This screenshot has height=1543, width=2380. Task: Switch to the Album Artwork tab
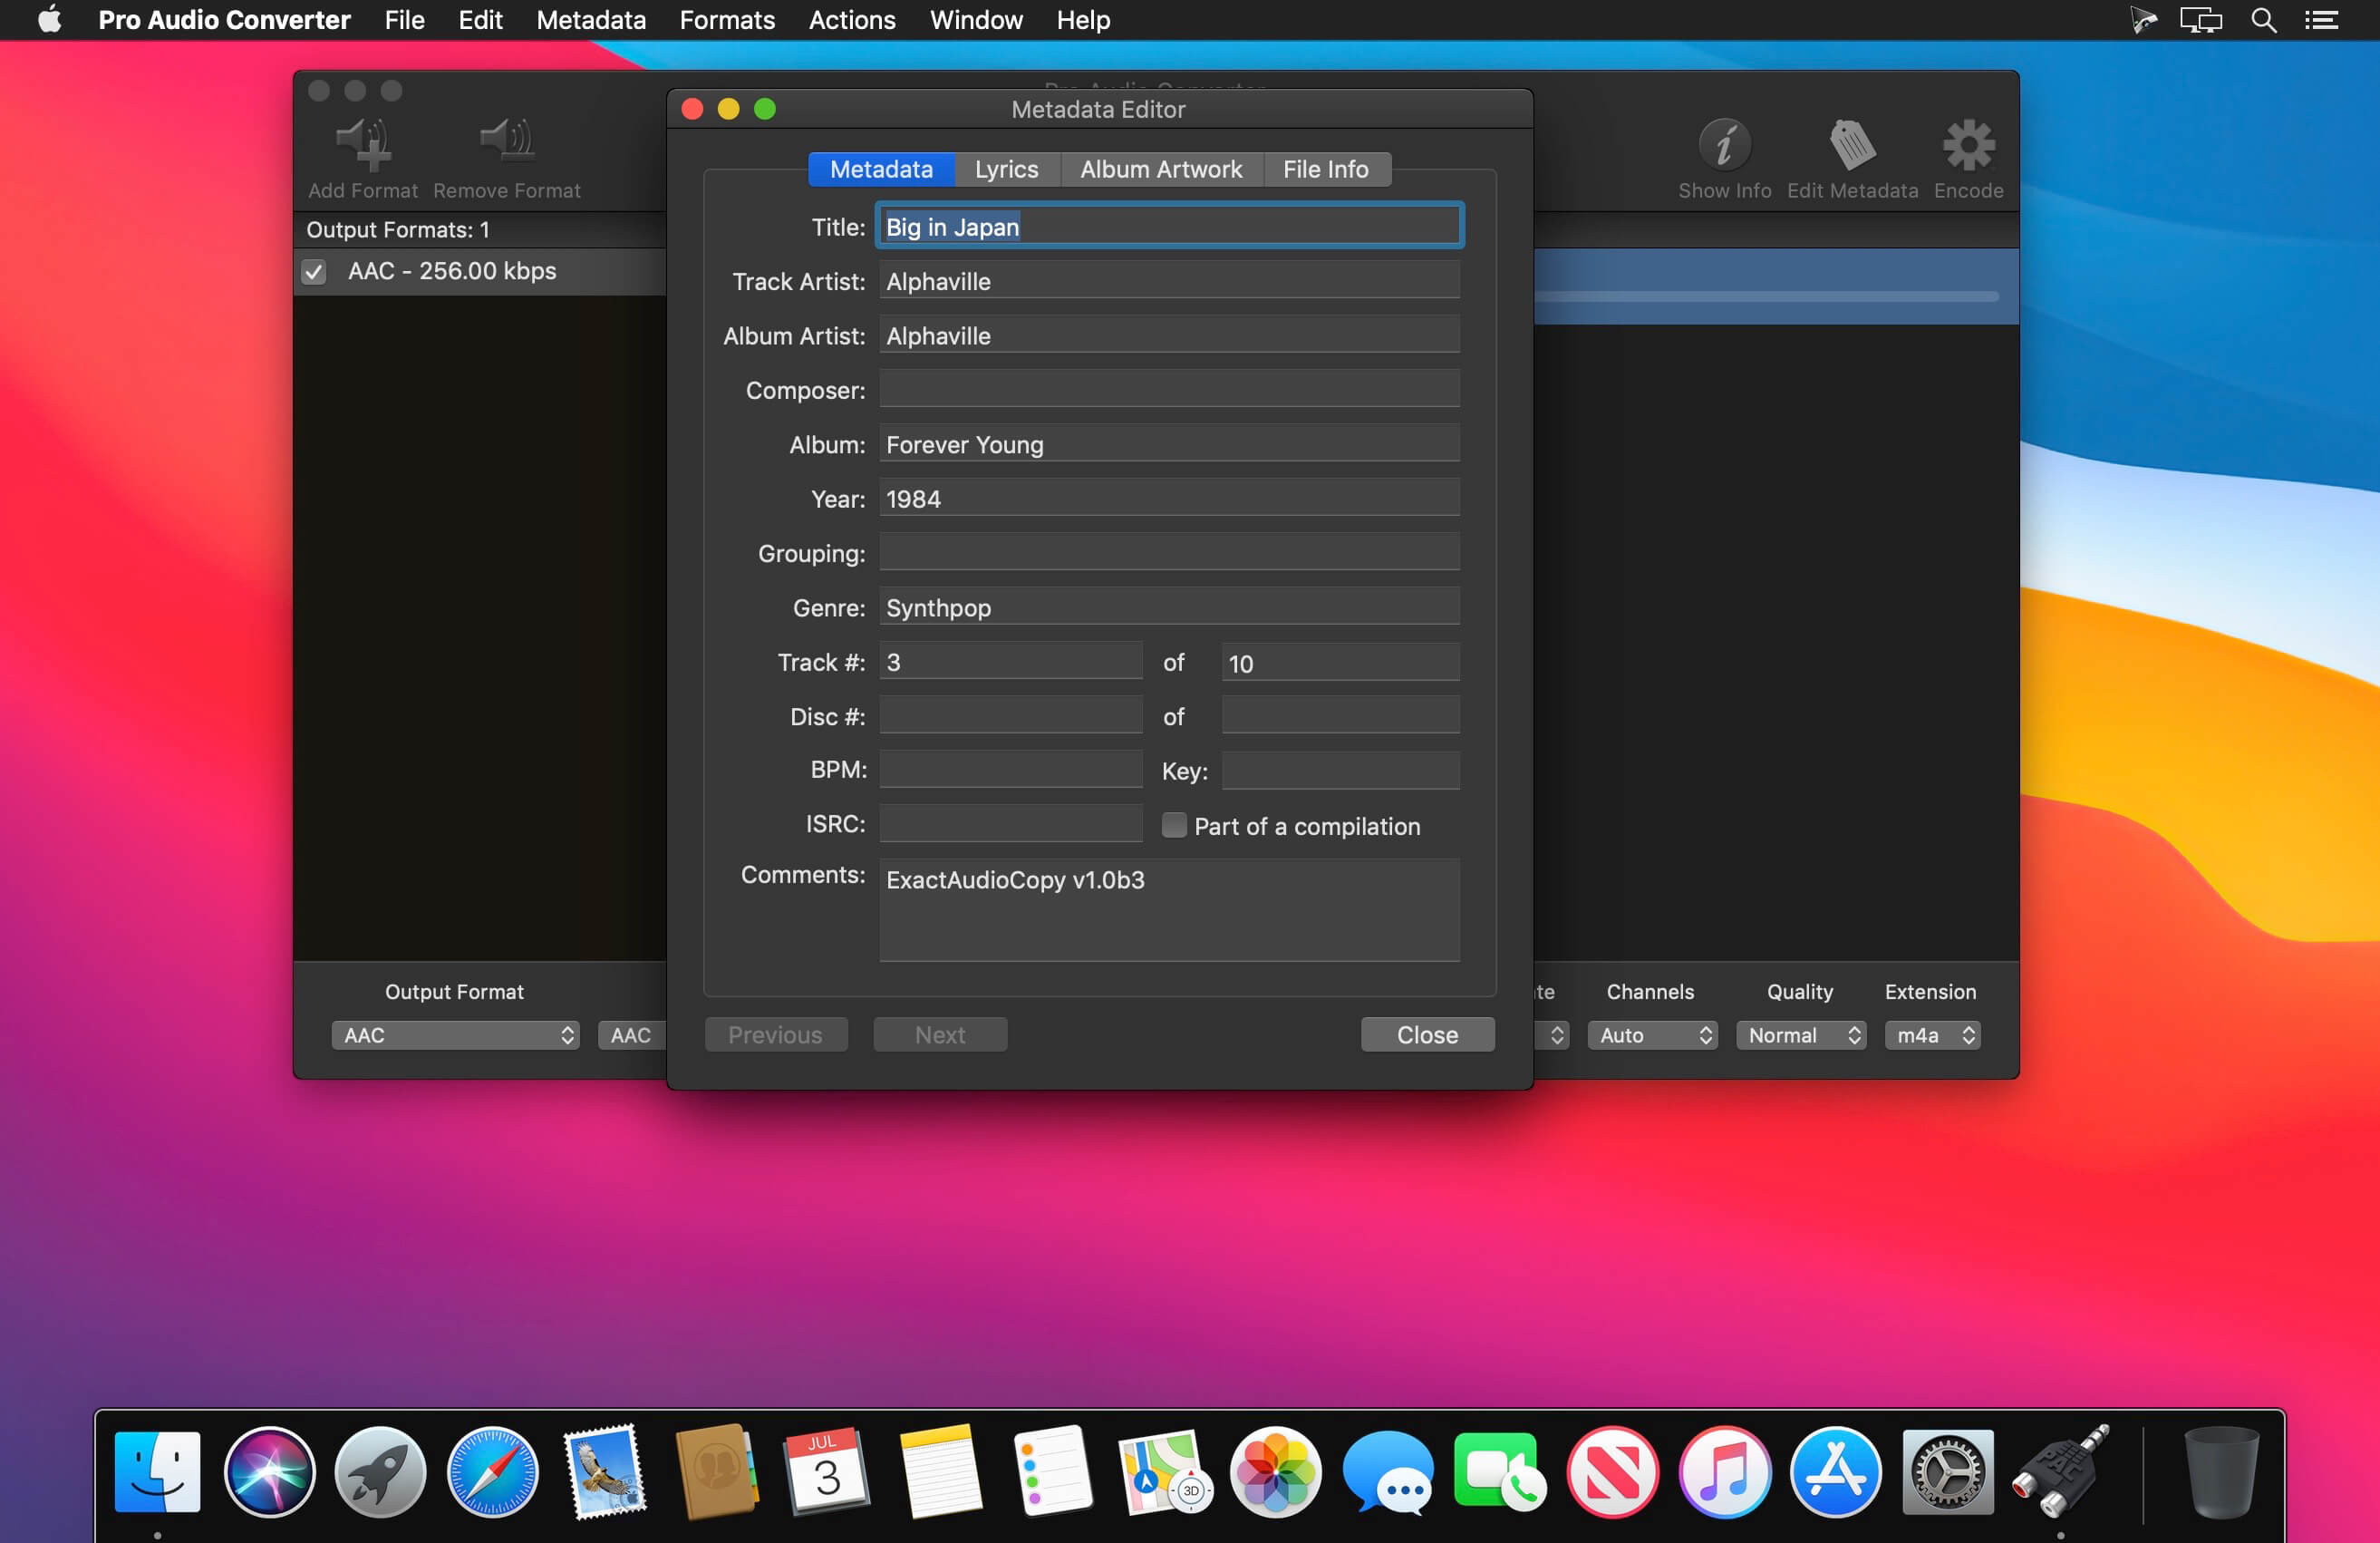1160,169
